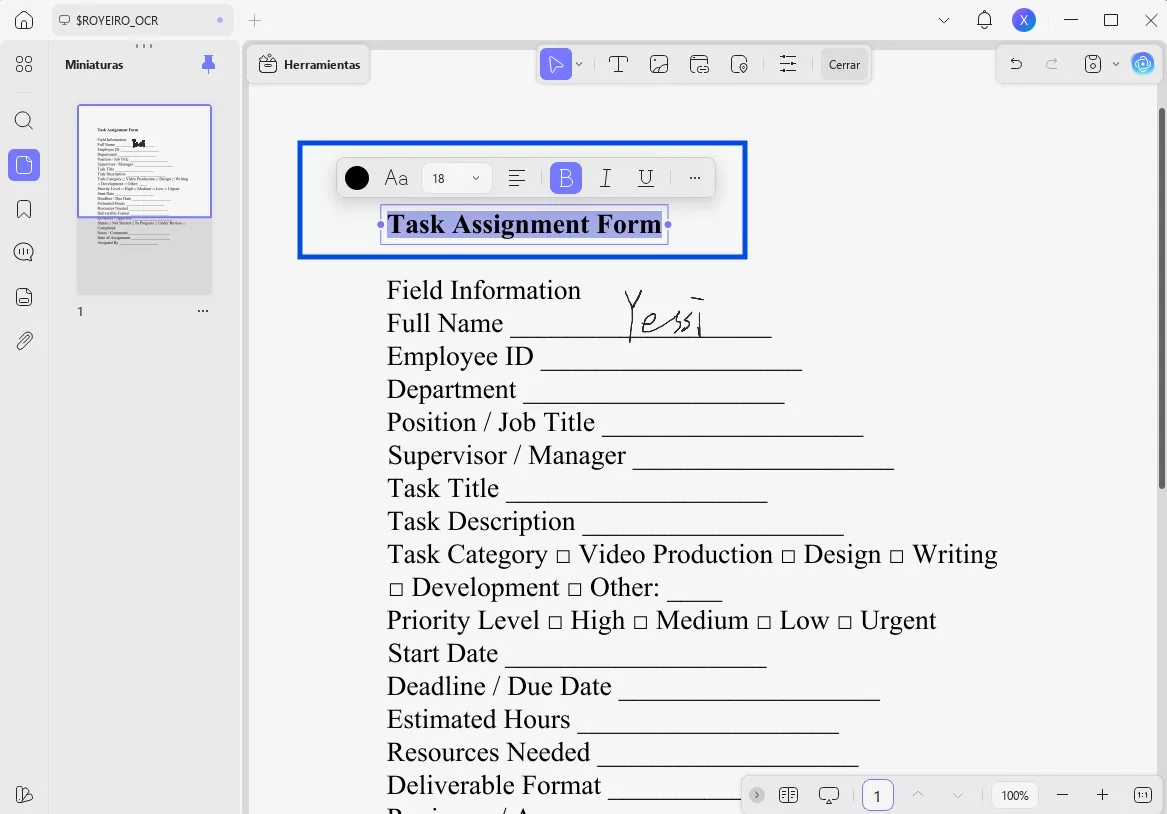
Task: Open the black text color swatch
Action: 357,178
